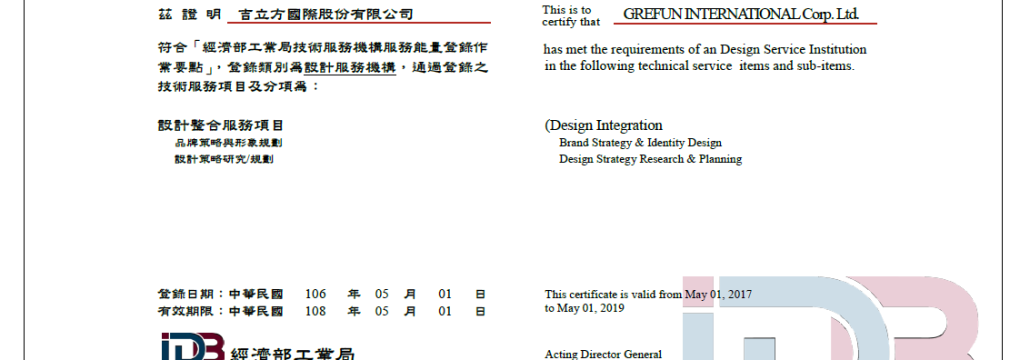Click Design Strategy Research & Planning item

point(650,159)
